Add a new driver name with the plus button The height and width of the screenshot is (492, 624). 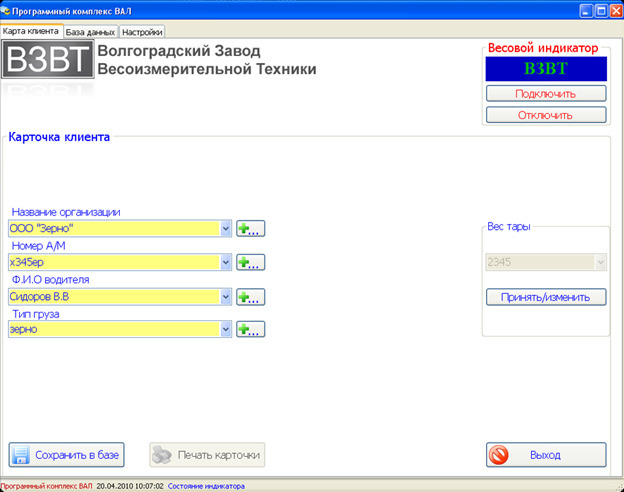250,297
